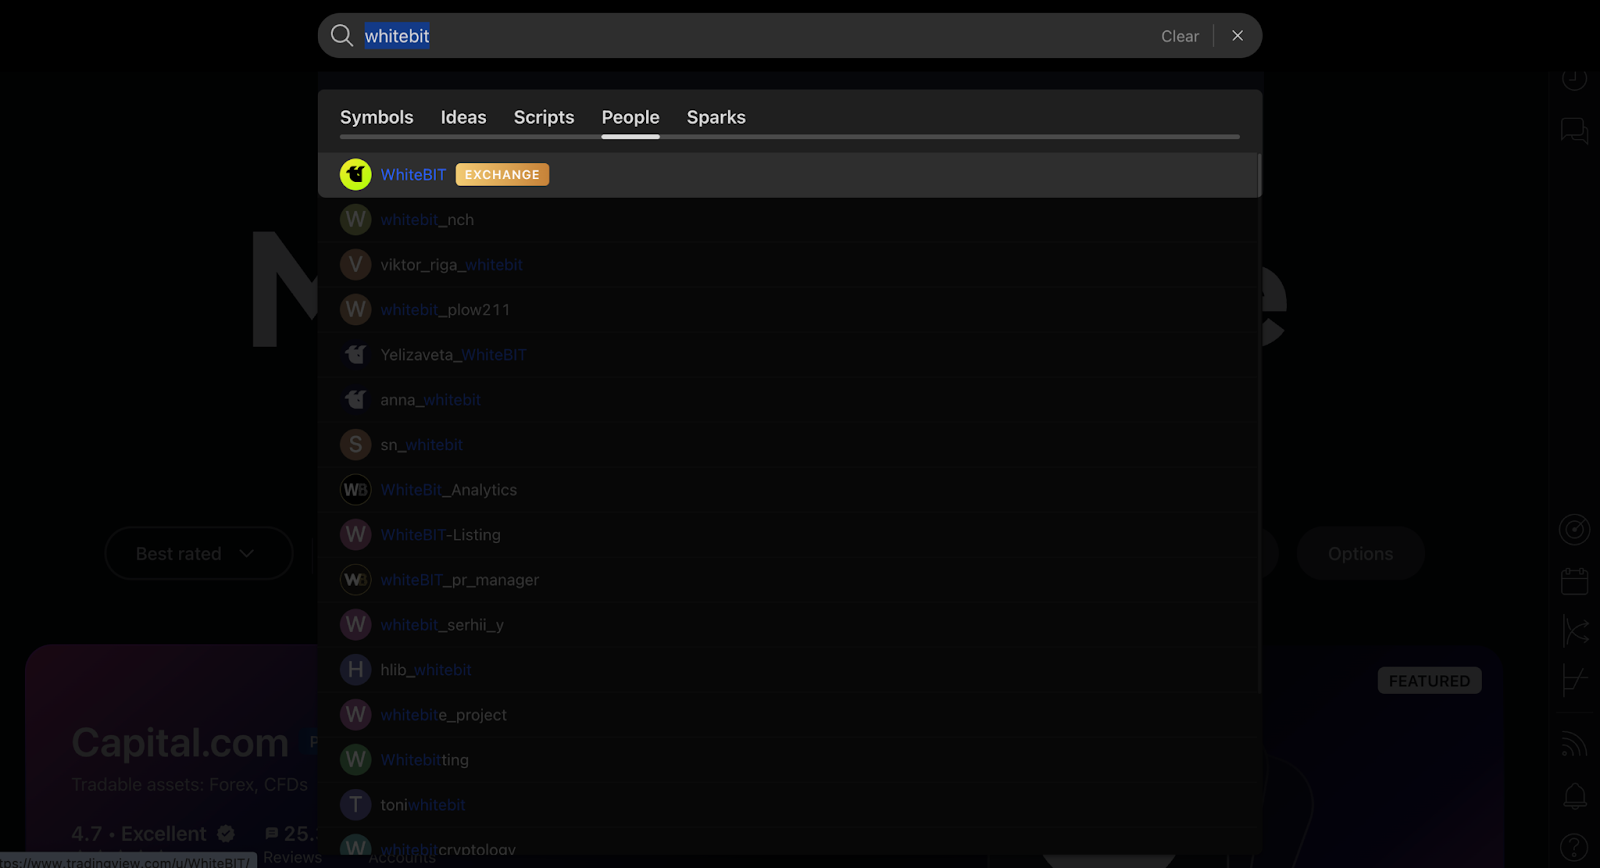Open user whiteBIT_pr_manager
This screenshot has height=868, width=1600.
click(788, 580)
